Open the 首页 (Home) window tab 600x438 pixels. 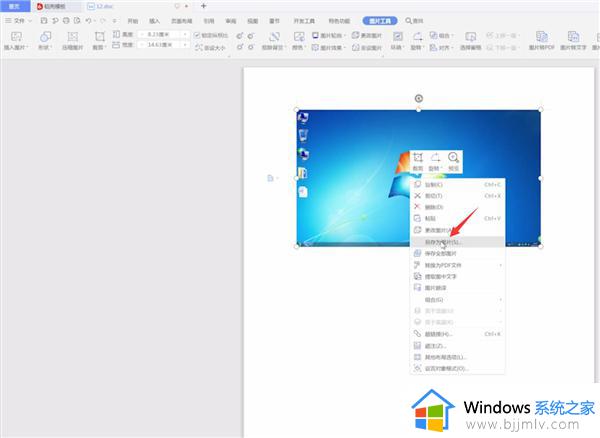point(15,6)
